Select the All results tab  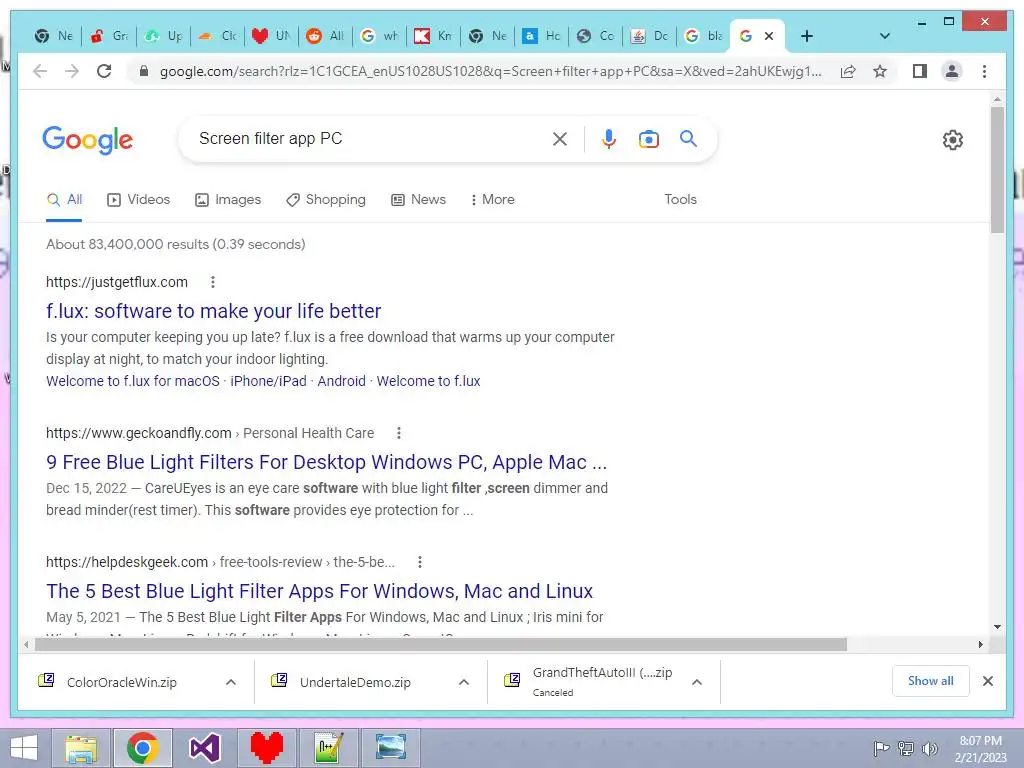click(64, 200)
